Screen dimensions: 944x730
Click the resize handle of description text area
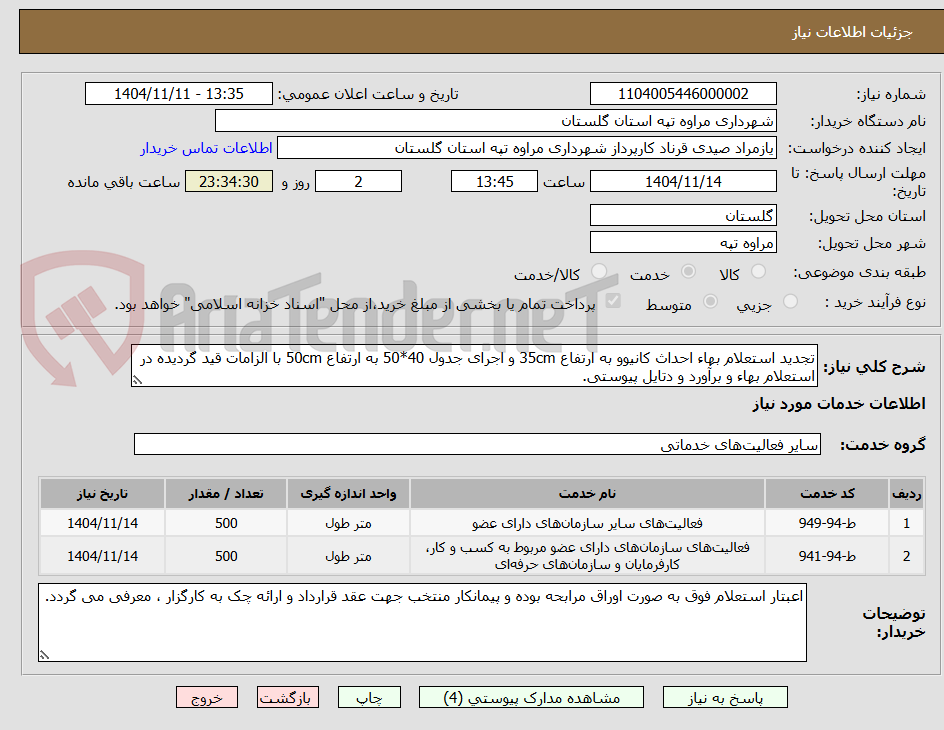point(137,380)
